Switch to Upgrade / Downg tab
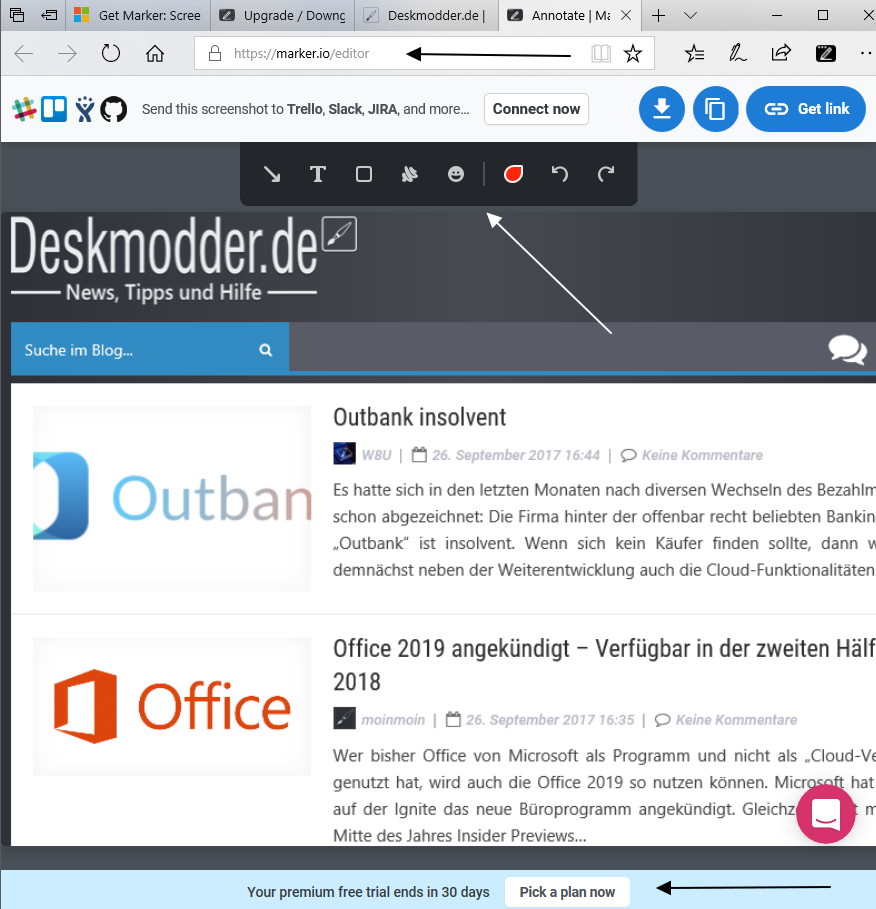Image resolution: width=876 pixels, height=909 pixels. pyautogui.click(x=282, y=15)
